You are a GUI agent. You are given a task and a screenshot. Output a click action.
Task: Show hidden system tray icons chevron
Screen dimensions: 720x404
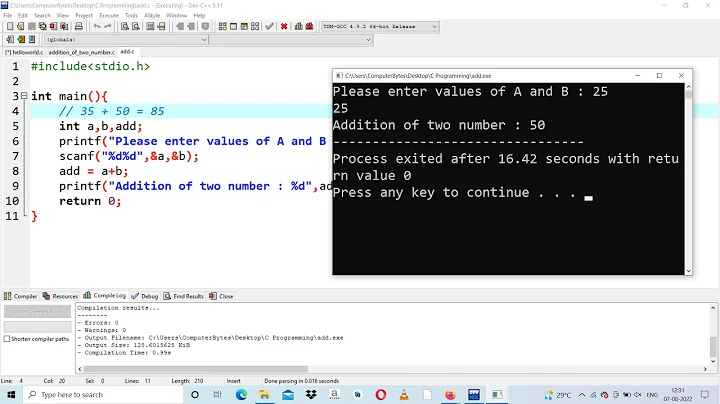(582, 394)
